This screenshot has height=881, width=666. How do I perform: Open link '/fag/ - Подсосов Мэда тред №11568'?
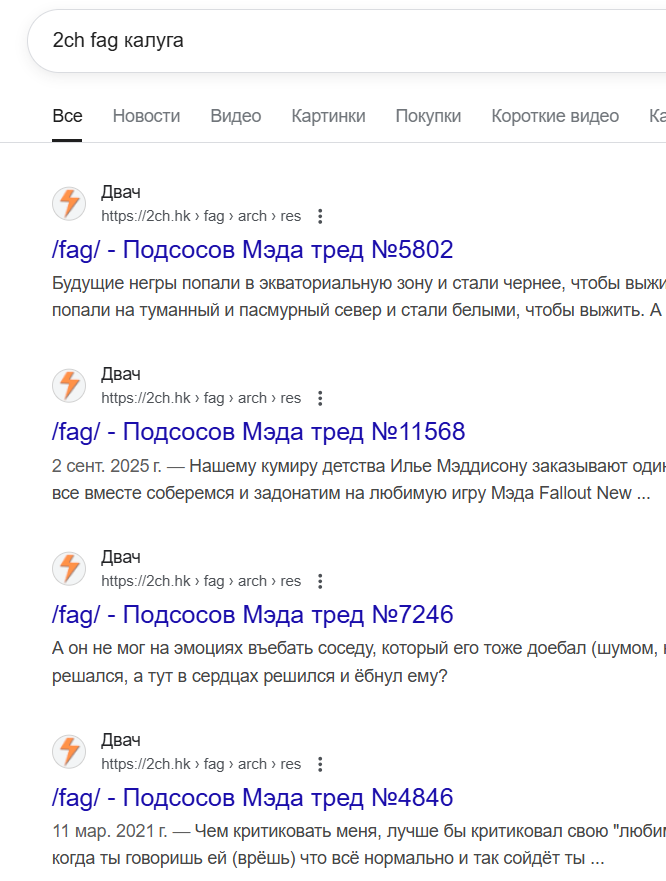click(259, 432)
